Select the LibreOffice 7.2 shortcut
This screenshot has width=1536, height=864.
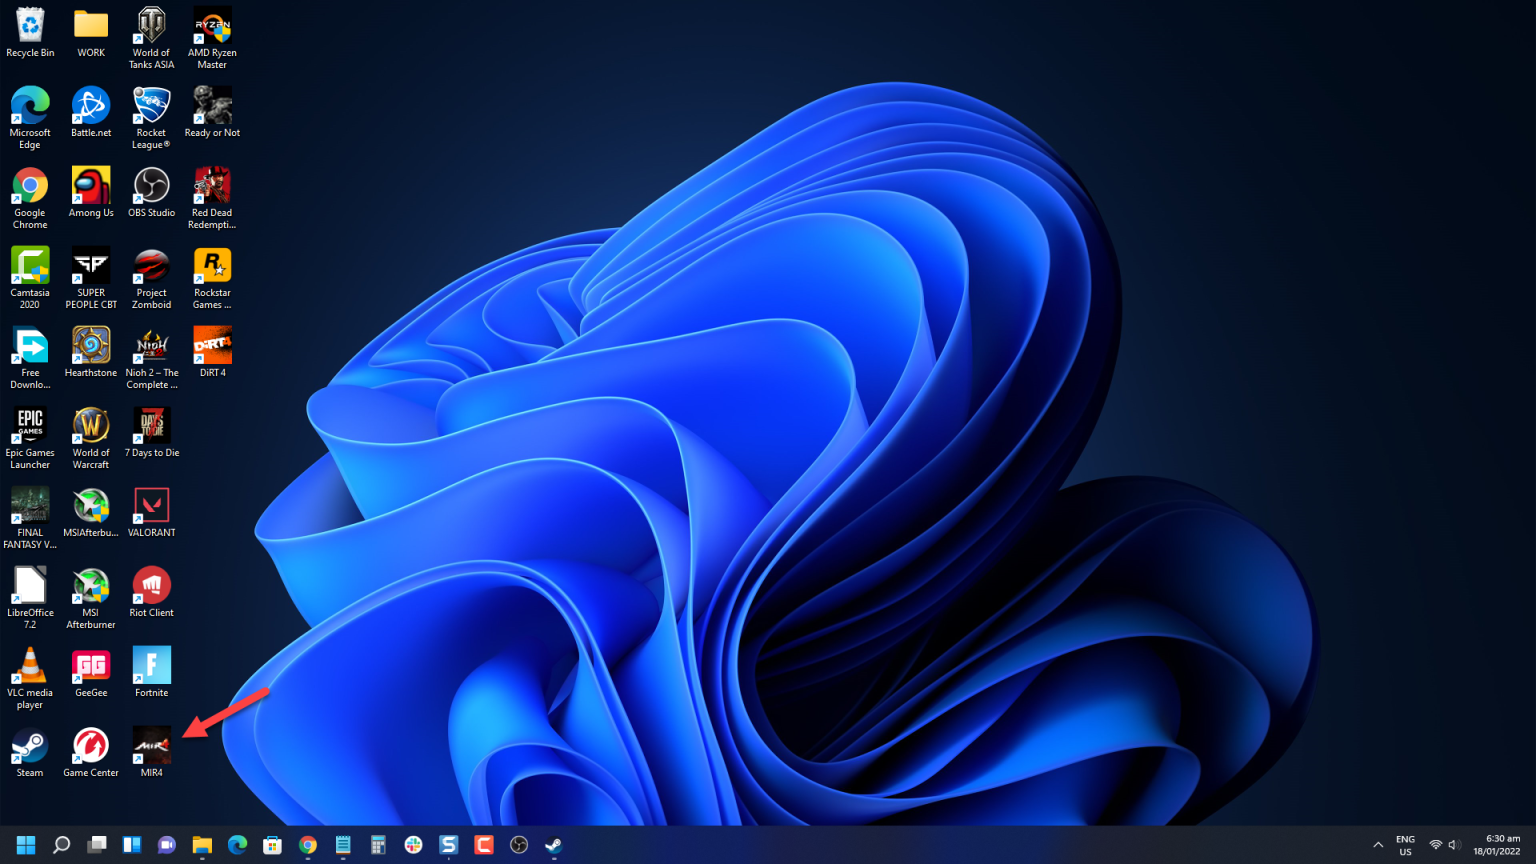30,598
